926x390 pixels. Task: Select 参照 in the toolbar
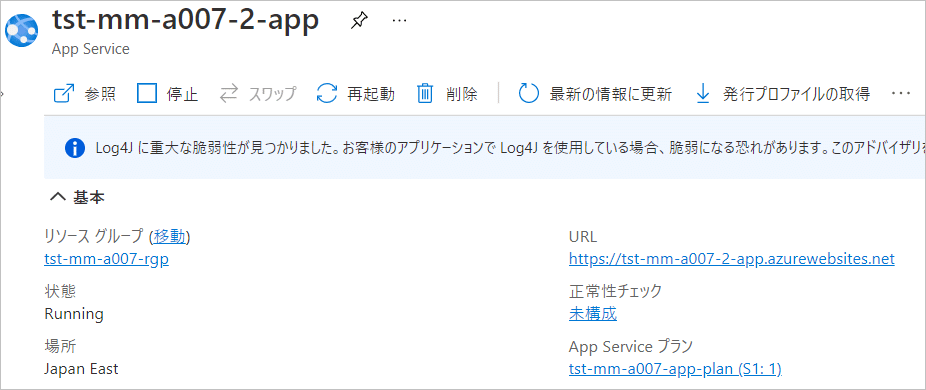100,94
